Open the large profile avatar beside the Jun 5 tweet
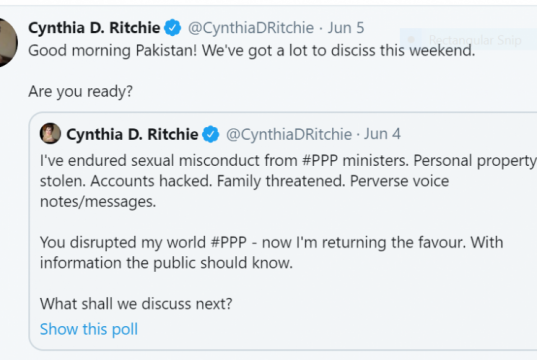The height and width of the screenshot is (360, 537). [8, 42]
